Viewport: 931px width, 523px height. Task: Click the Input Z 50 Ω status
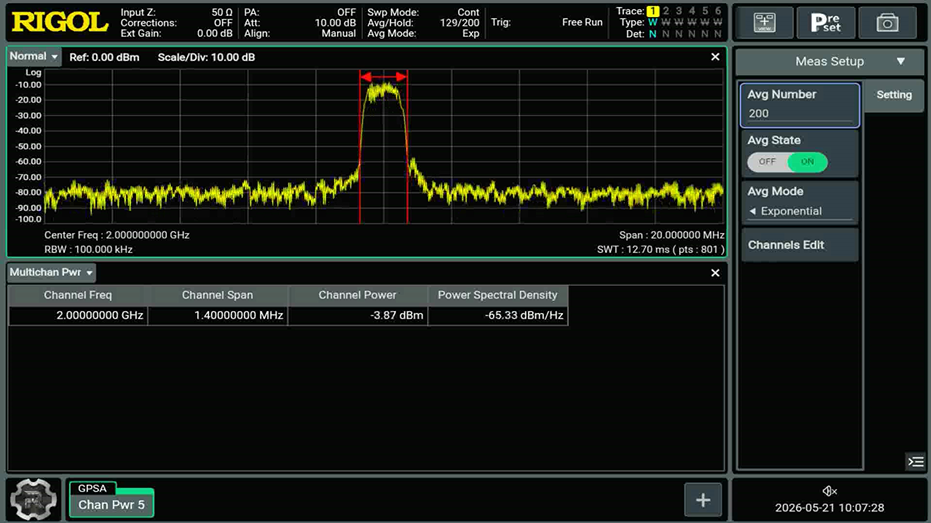176,12
